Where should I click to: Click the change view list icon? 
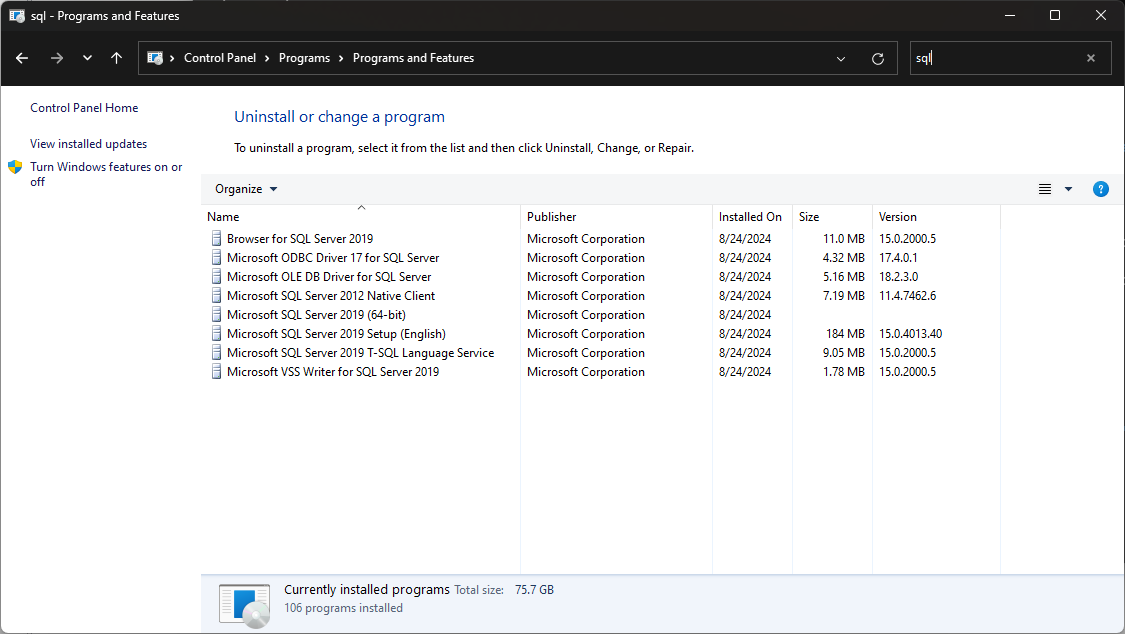(x=1045, y=189)
